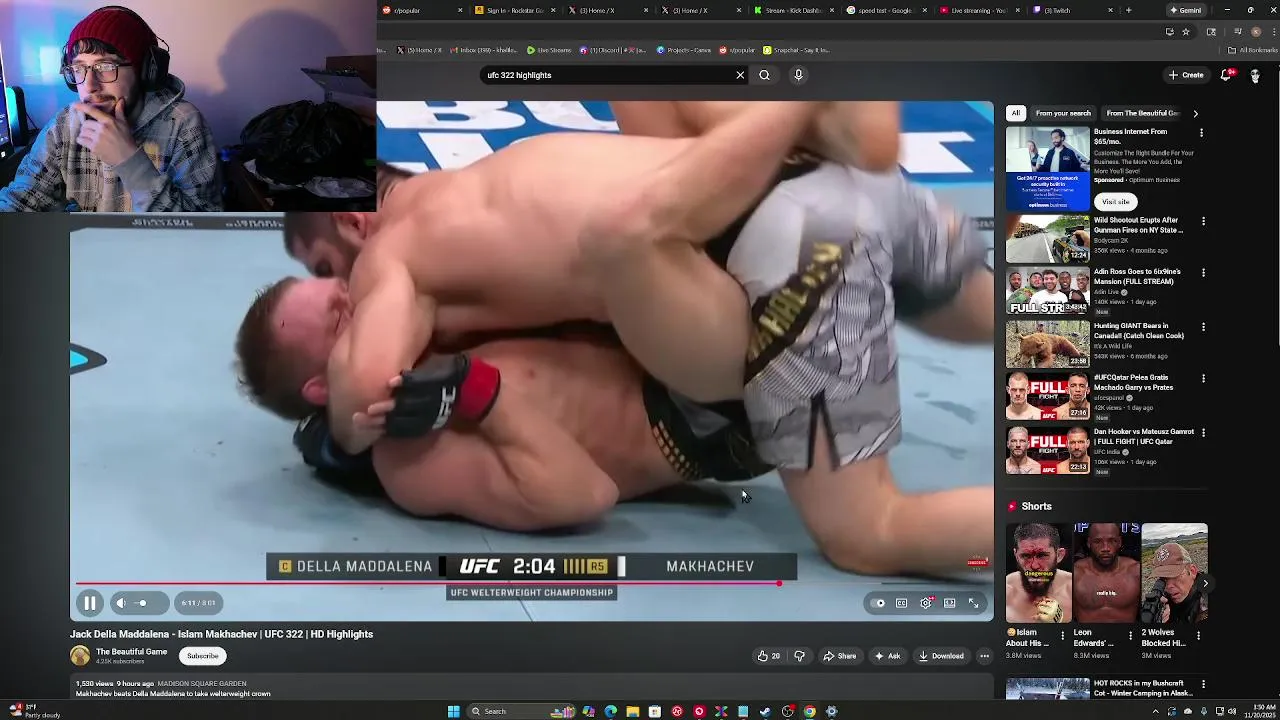Click the Download button
This screenshot has height=720, width=1280.
[x=941, y=656]
